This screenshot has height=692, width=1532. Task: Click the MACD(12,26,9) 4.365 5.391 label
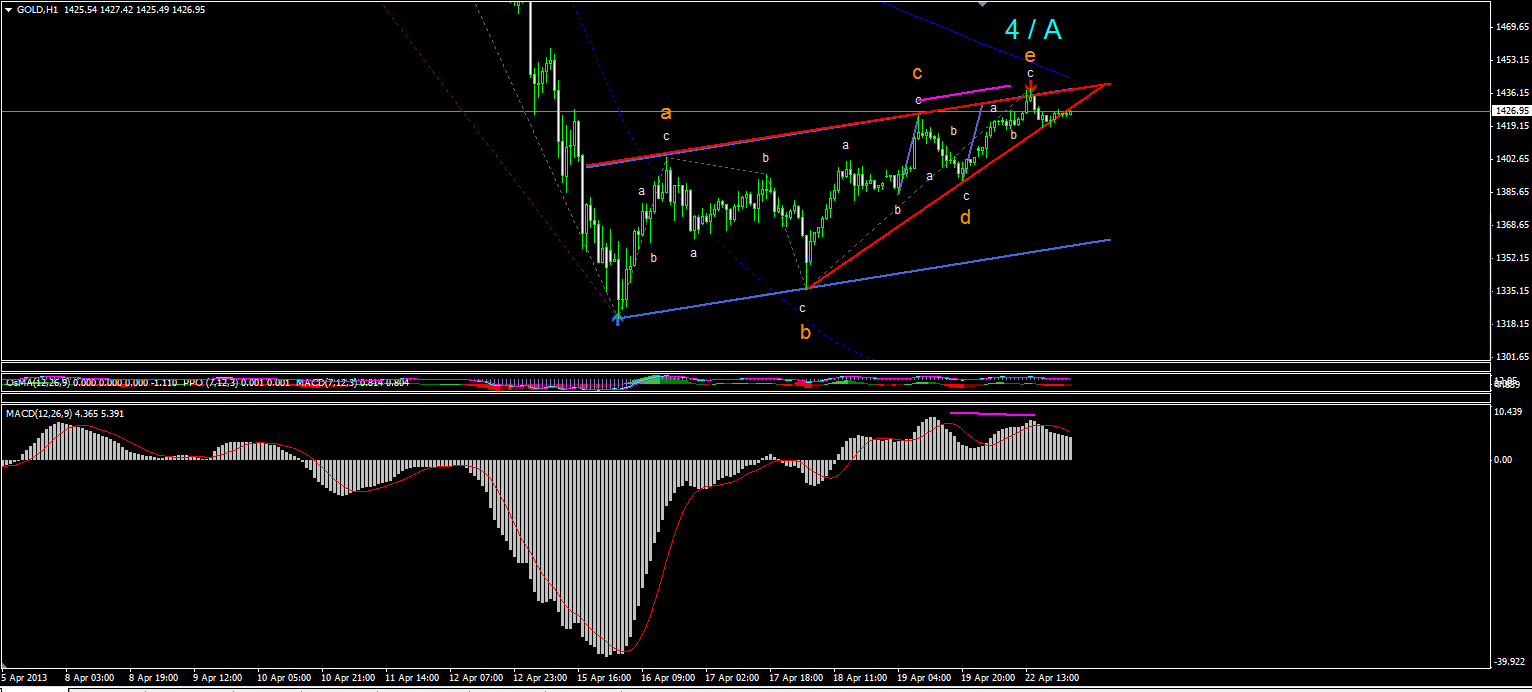pos(63,413)
